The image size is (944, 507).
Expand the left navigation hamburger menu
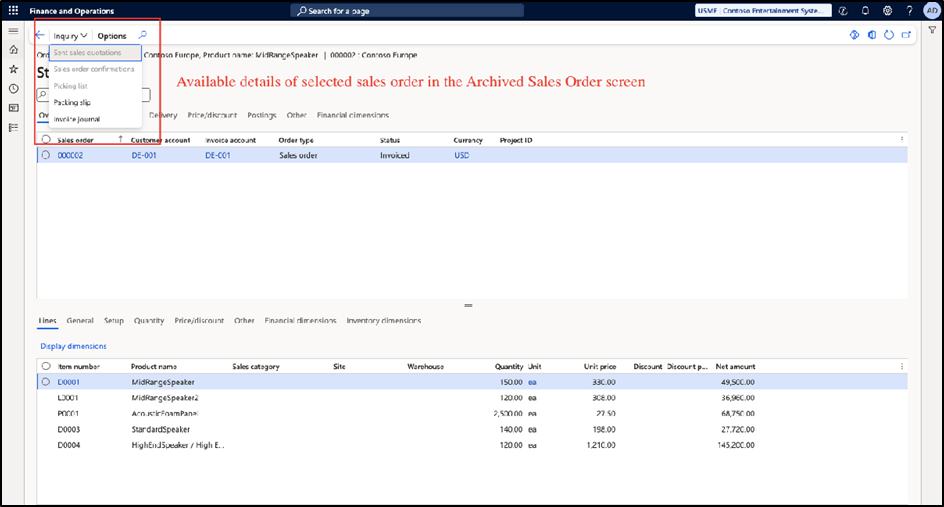click(13, 31)
